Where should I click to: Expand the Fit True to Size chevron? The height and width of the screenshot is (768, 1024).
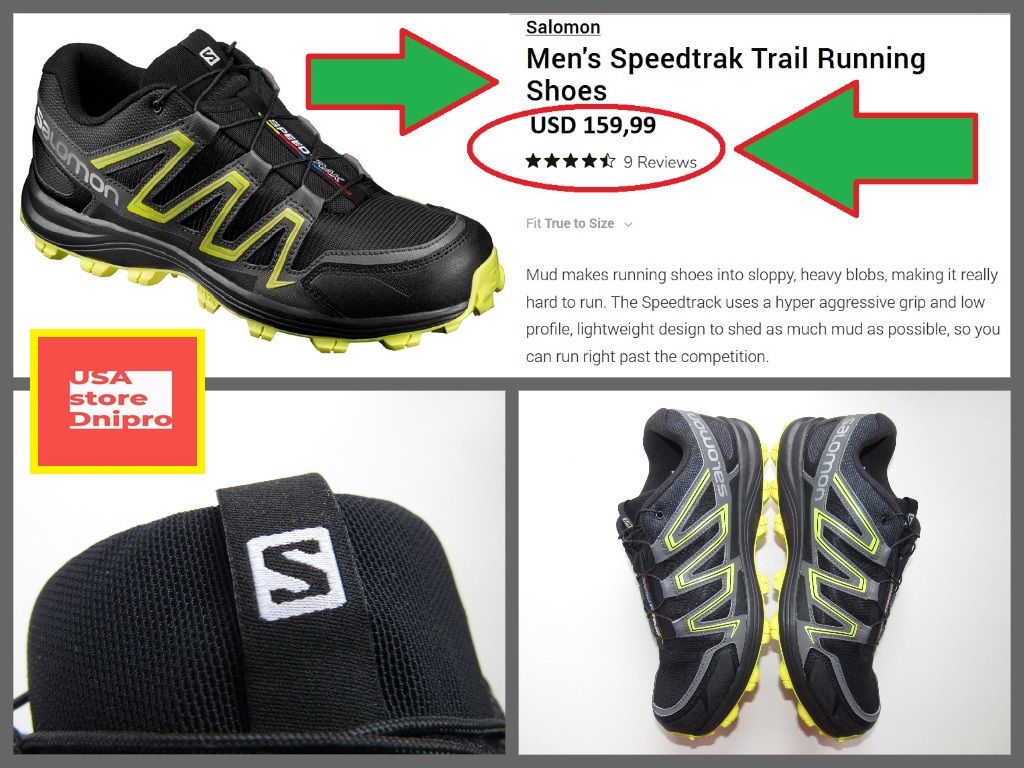[628, 224]
